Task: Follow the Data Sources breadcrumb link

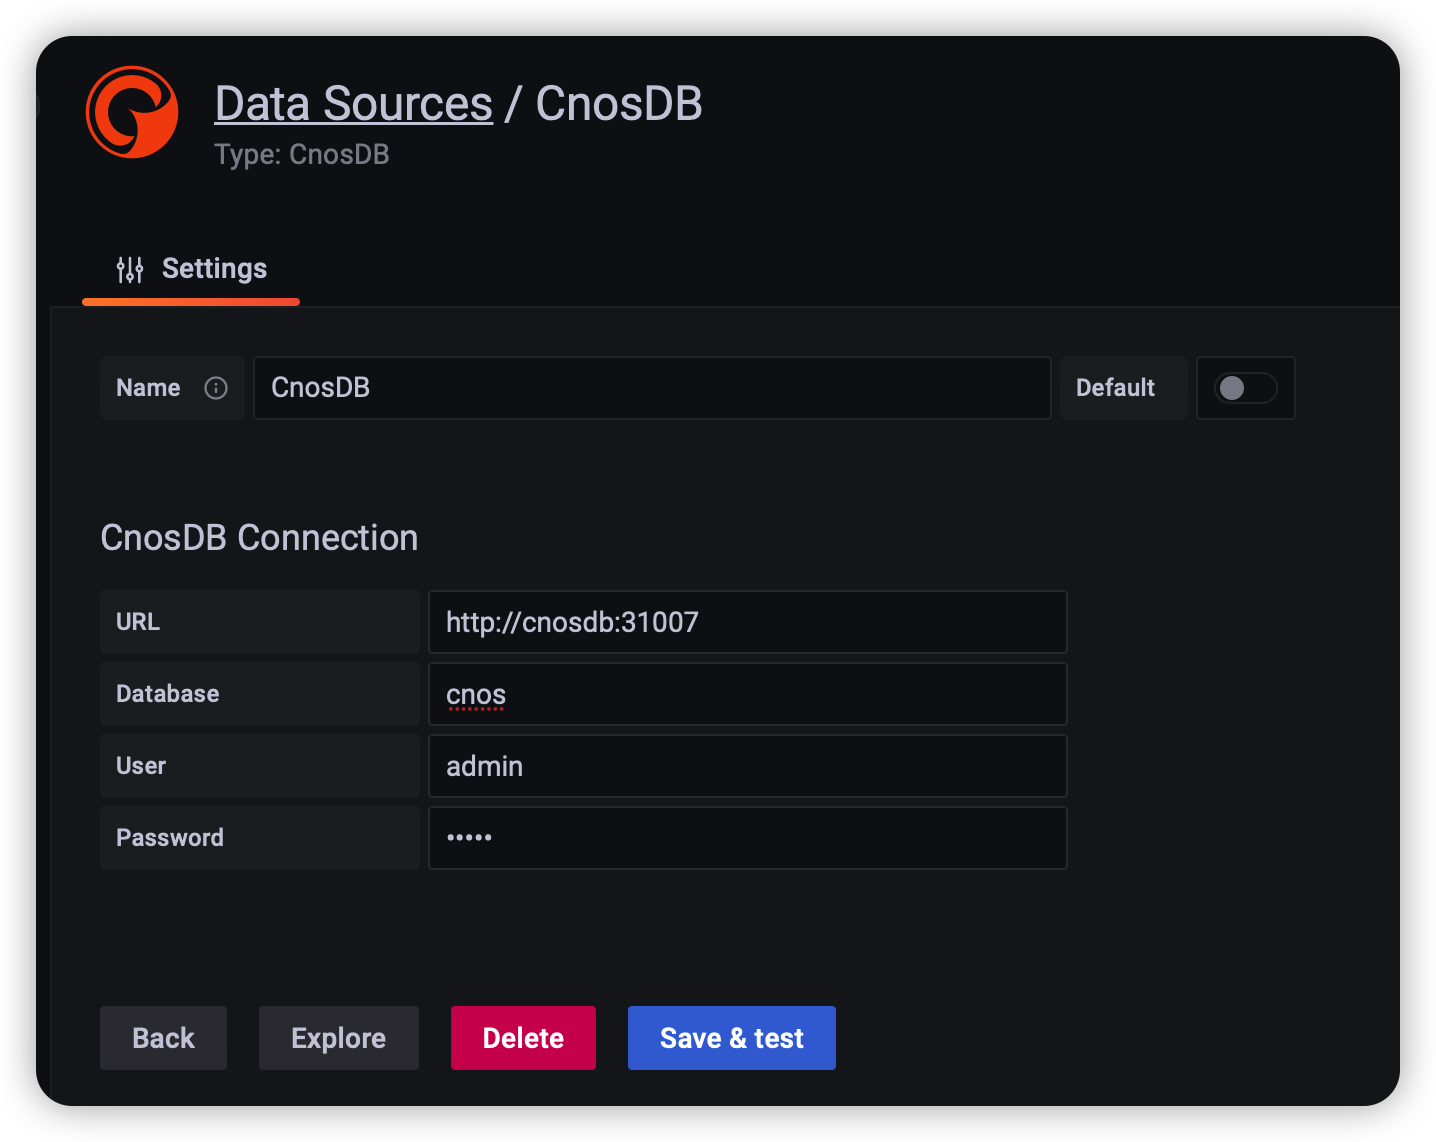Action: (x=353, y=103)
